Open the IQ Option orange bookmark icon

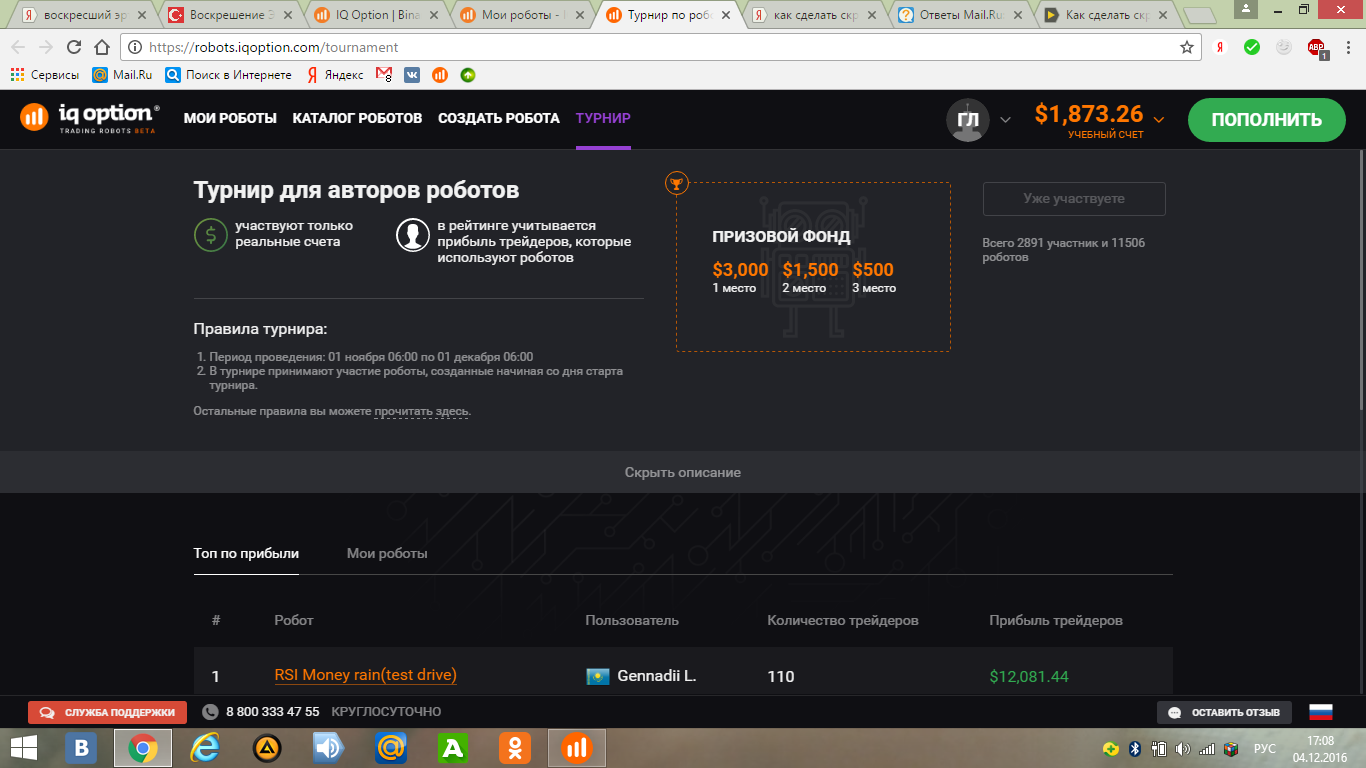(x=440, y=75)
